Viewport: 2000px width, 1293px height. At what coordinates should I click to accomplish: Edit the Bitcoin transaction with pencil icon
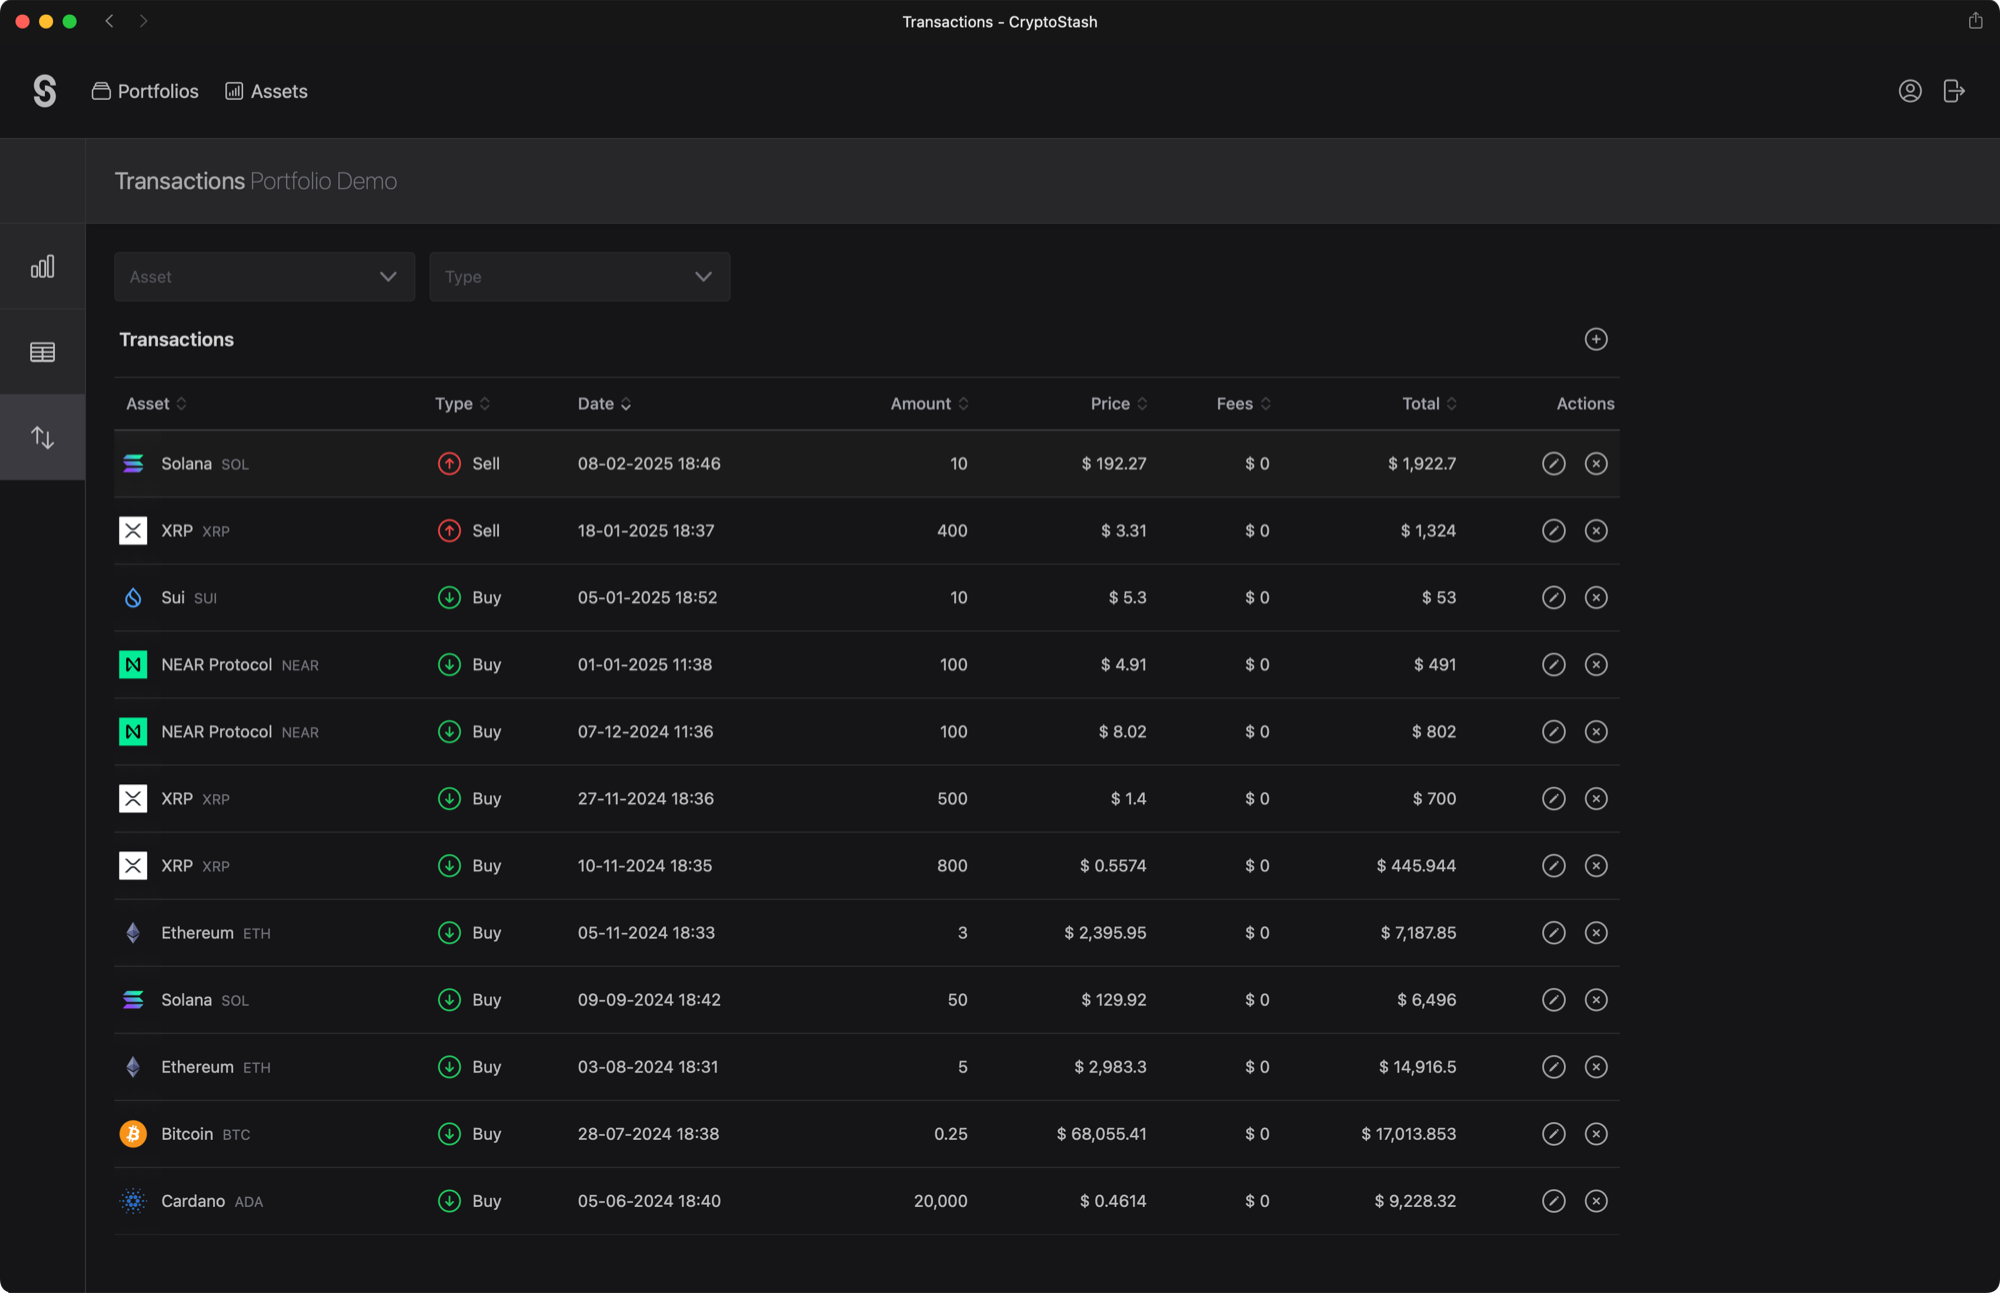[x=1553, y=1133]
